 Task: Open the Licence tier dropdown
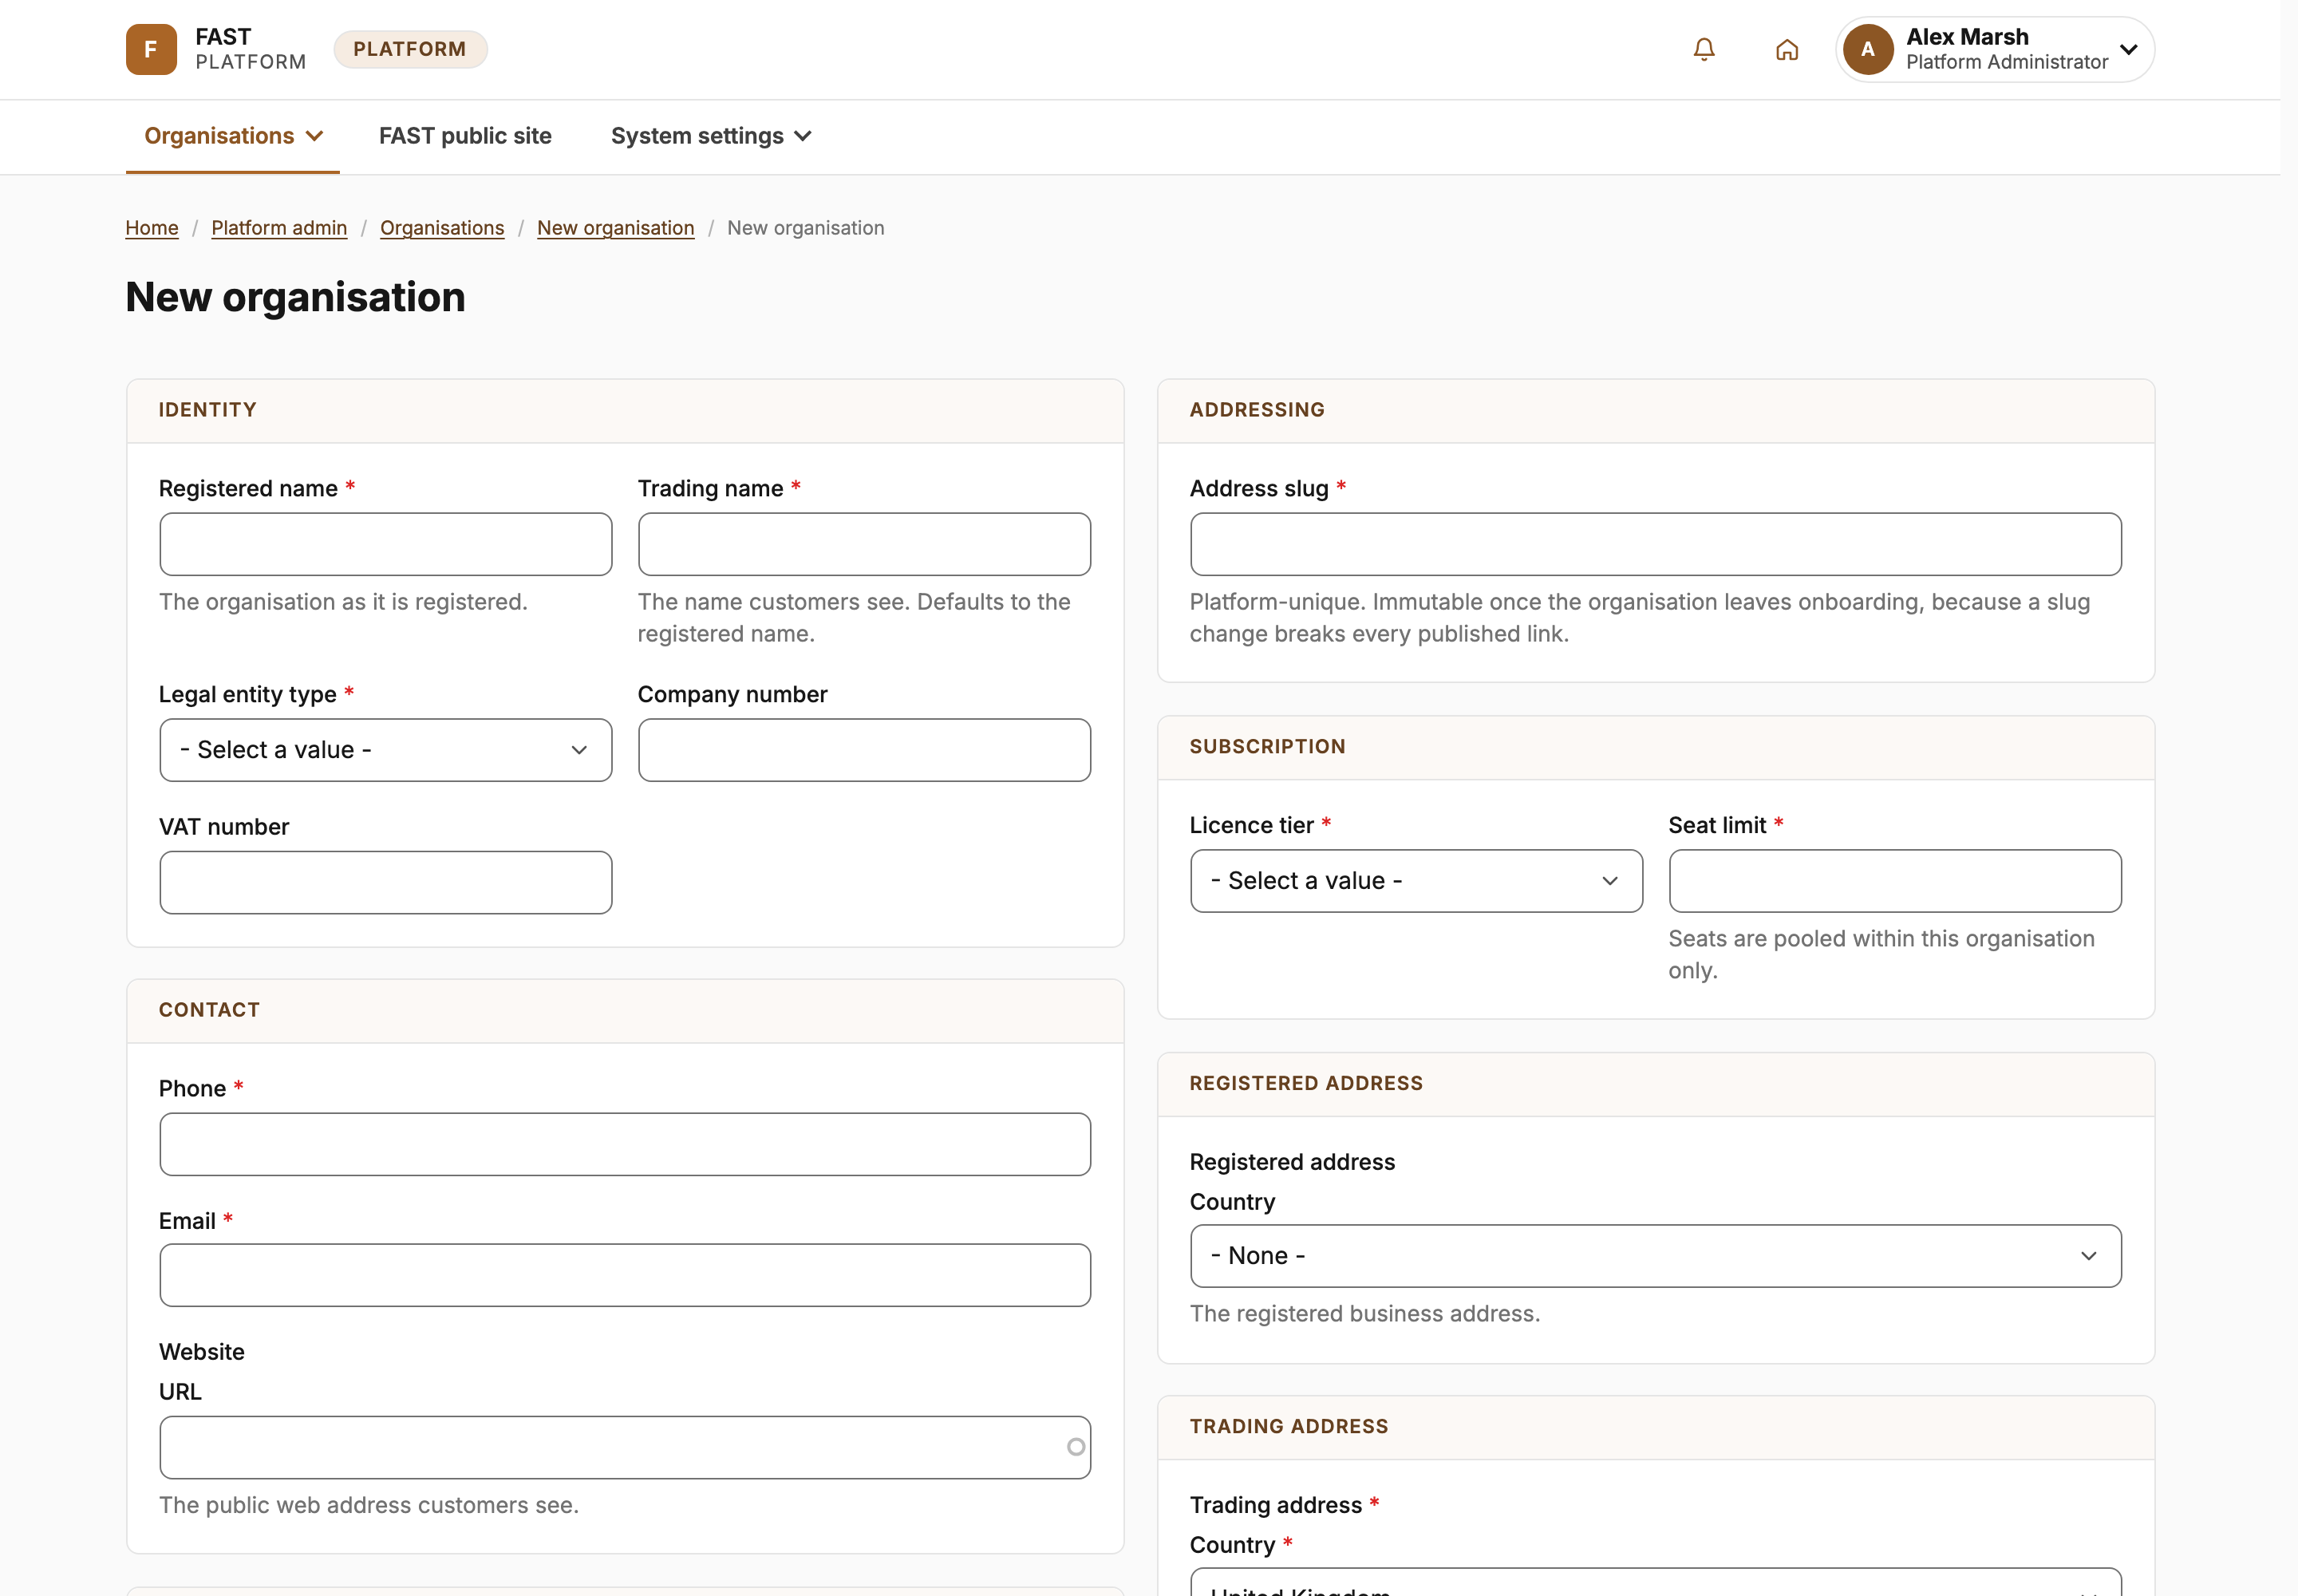tap(1416, 881)
